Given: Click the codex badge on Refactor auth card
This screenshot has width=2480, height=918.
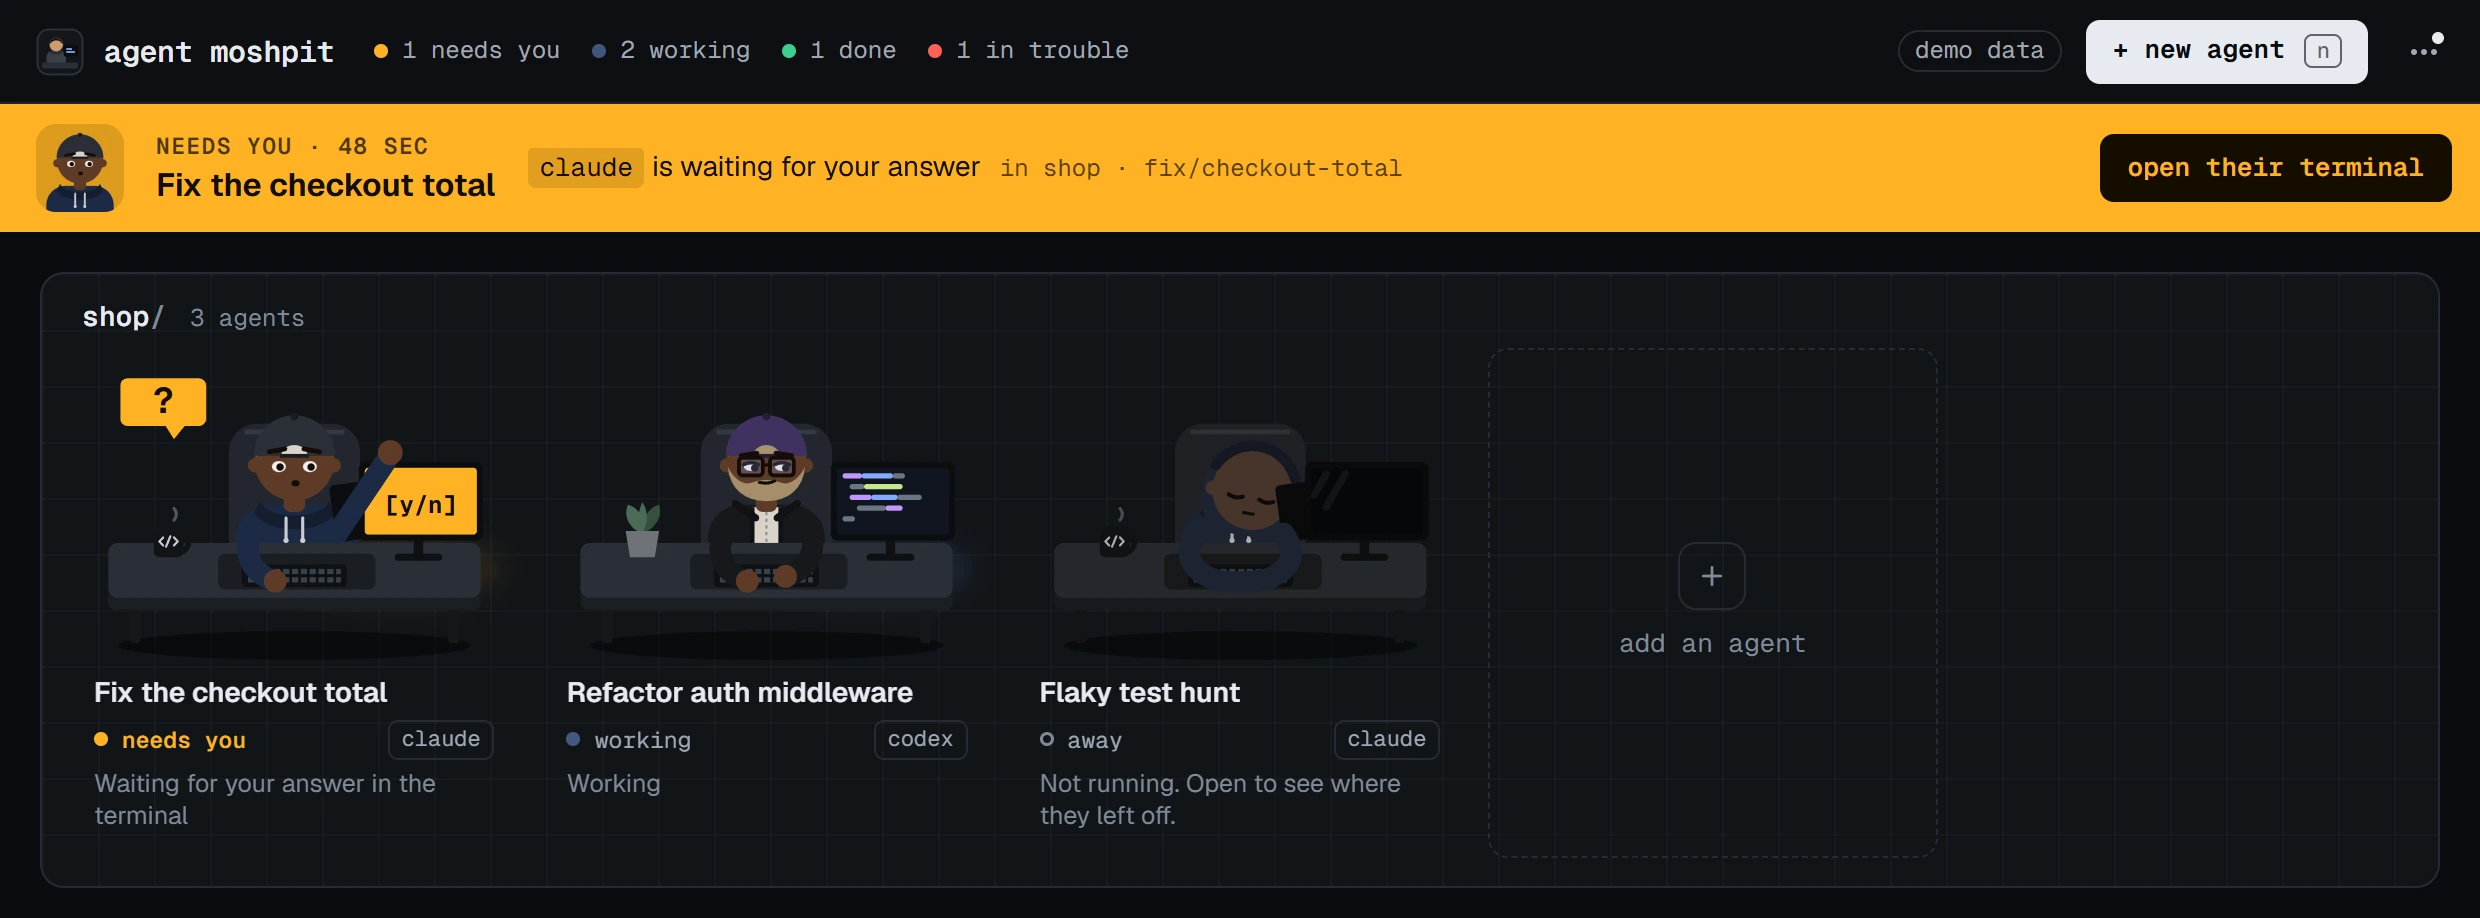Looking at the screenshot, I should [x=920, y=739].
